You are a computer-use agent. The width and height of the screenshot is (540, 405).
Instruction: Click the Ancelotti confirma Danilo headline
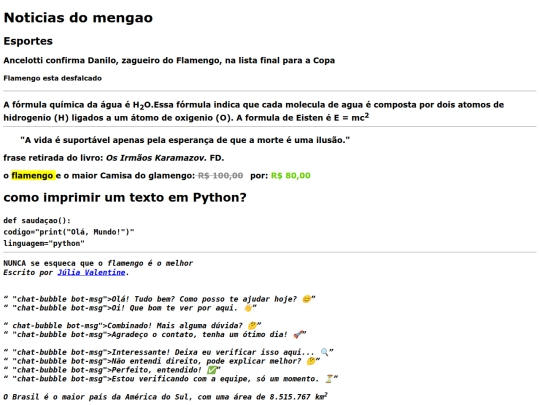169,61
